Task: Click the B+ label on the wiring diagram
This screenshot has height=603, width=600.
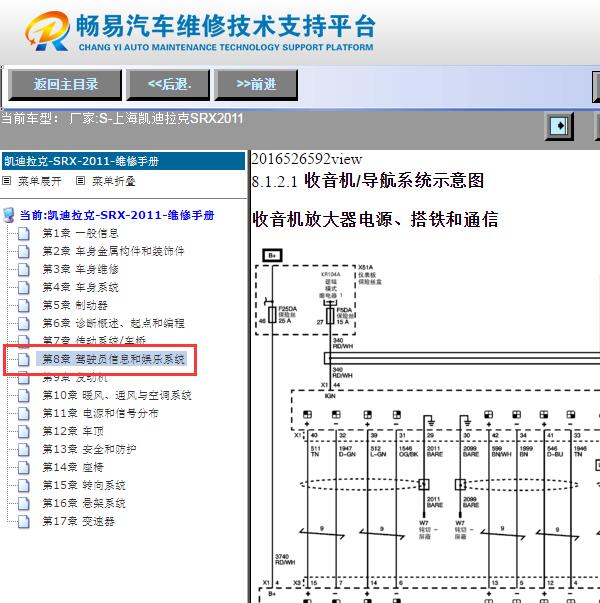Action: click(x=272, y=255)
